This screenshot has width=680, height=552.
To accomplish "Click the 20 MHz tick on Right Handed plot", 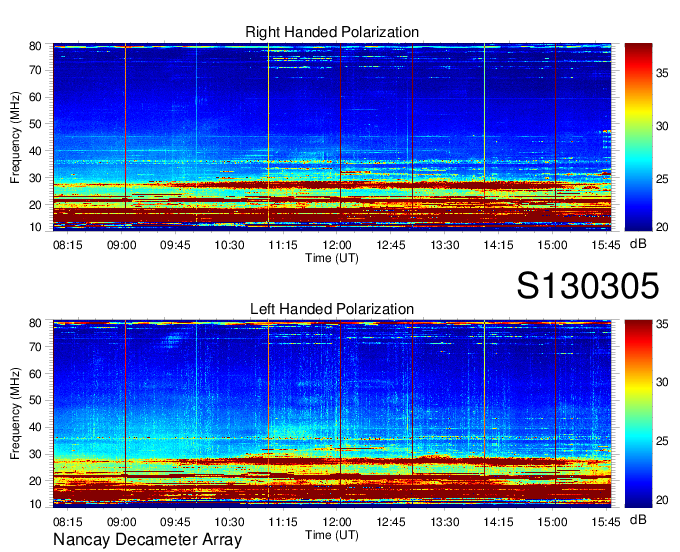I will [x=35, y=205].
